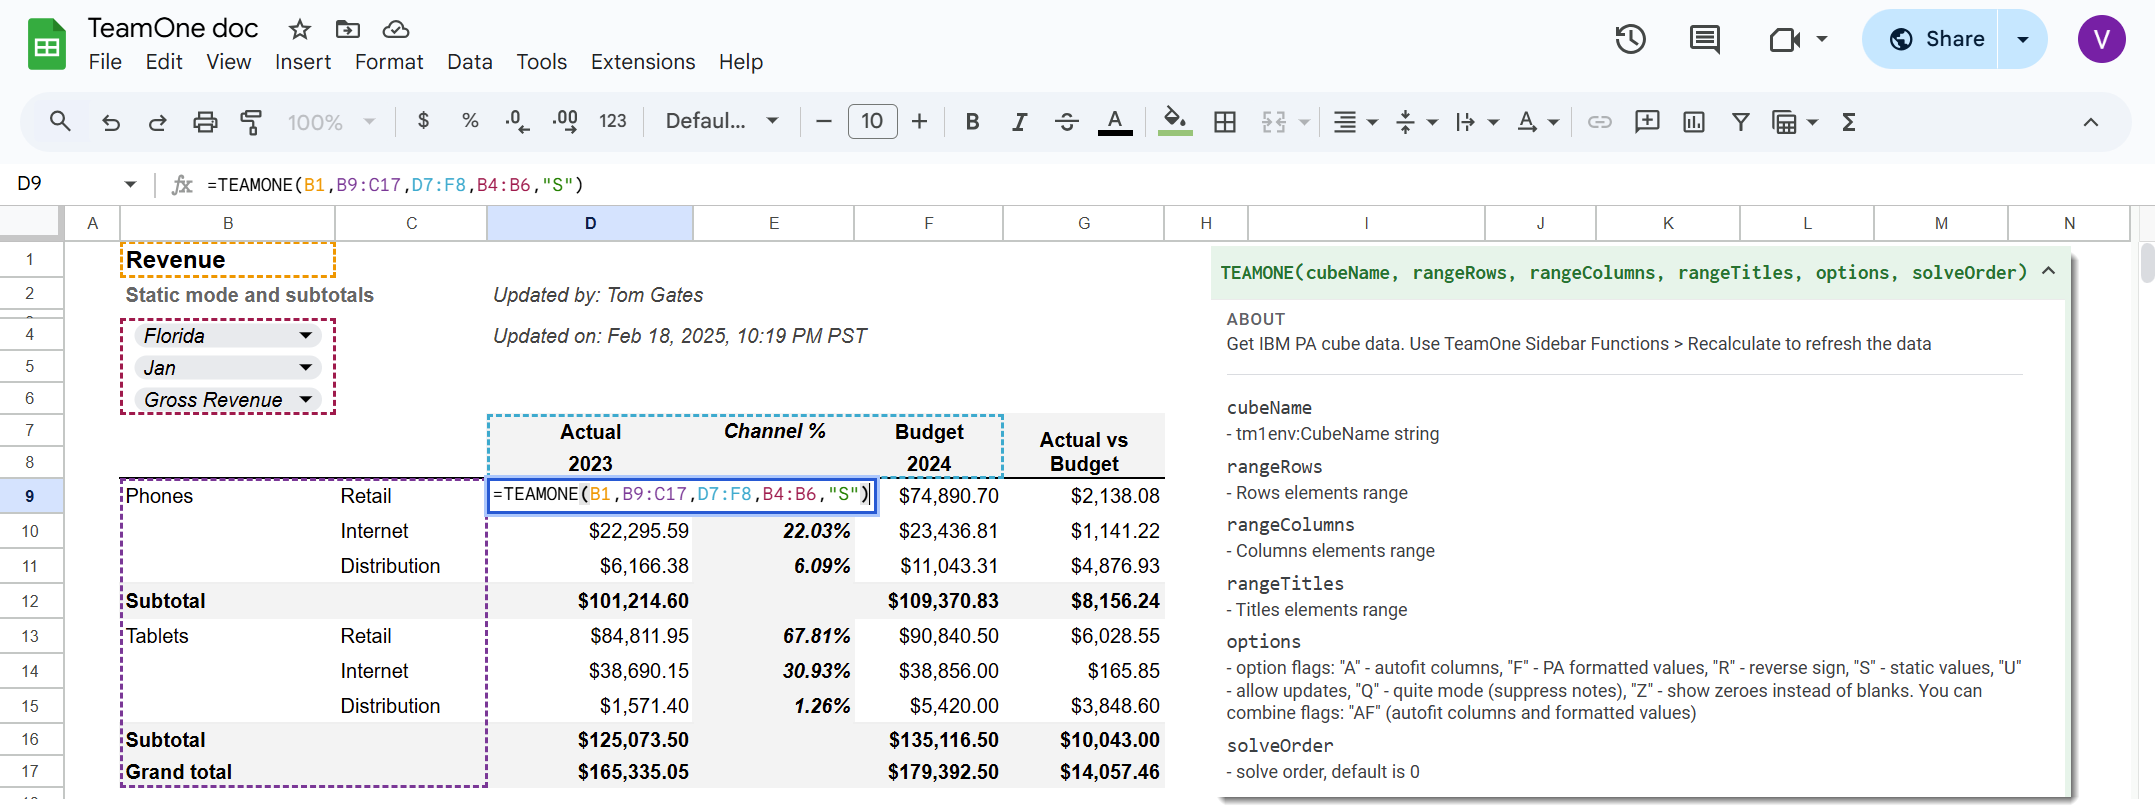Insert a chart

click(x=1694, y=122)
